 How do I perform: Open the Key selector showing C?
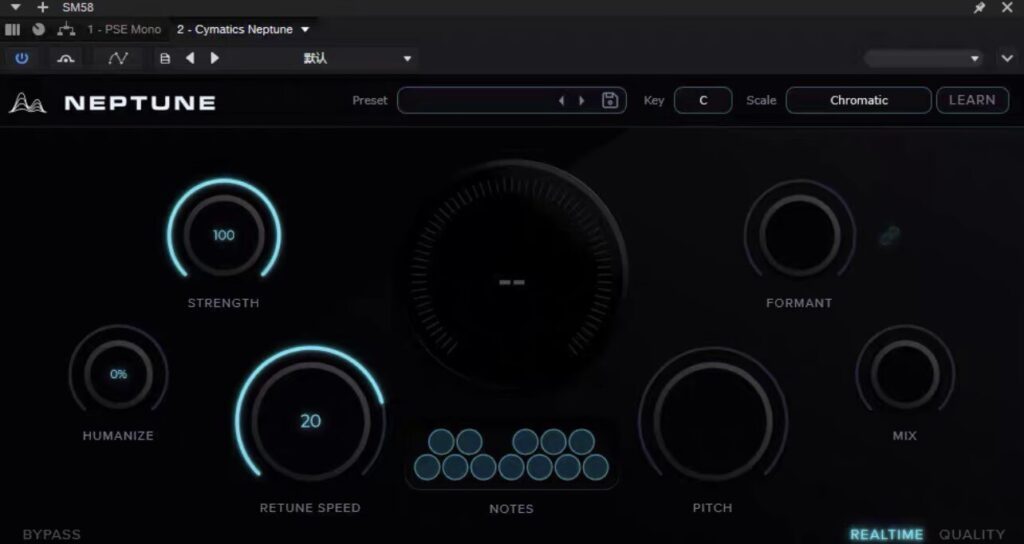703,101
